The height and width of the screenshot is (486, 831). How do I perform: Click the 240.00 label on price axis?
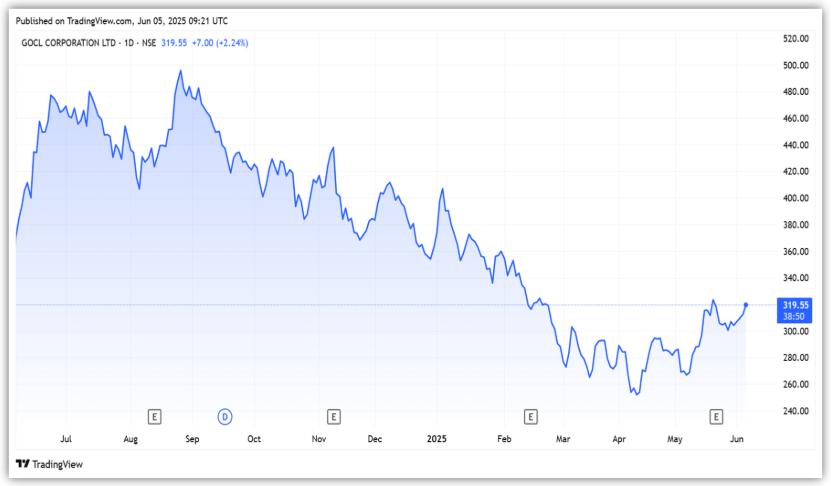click(x=795, y=411)
